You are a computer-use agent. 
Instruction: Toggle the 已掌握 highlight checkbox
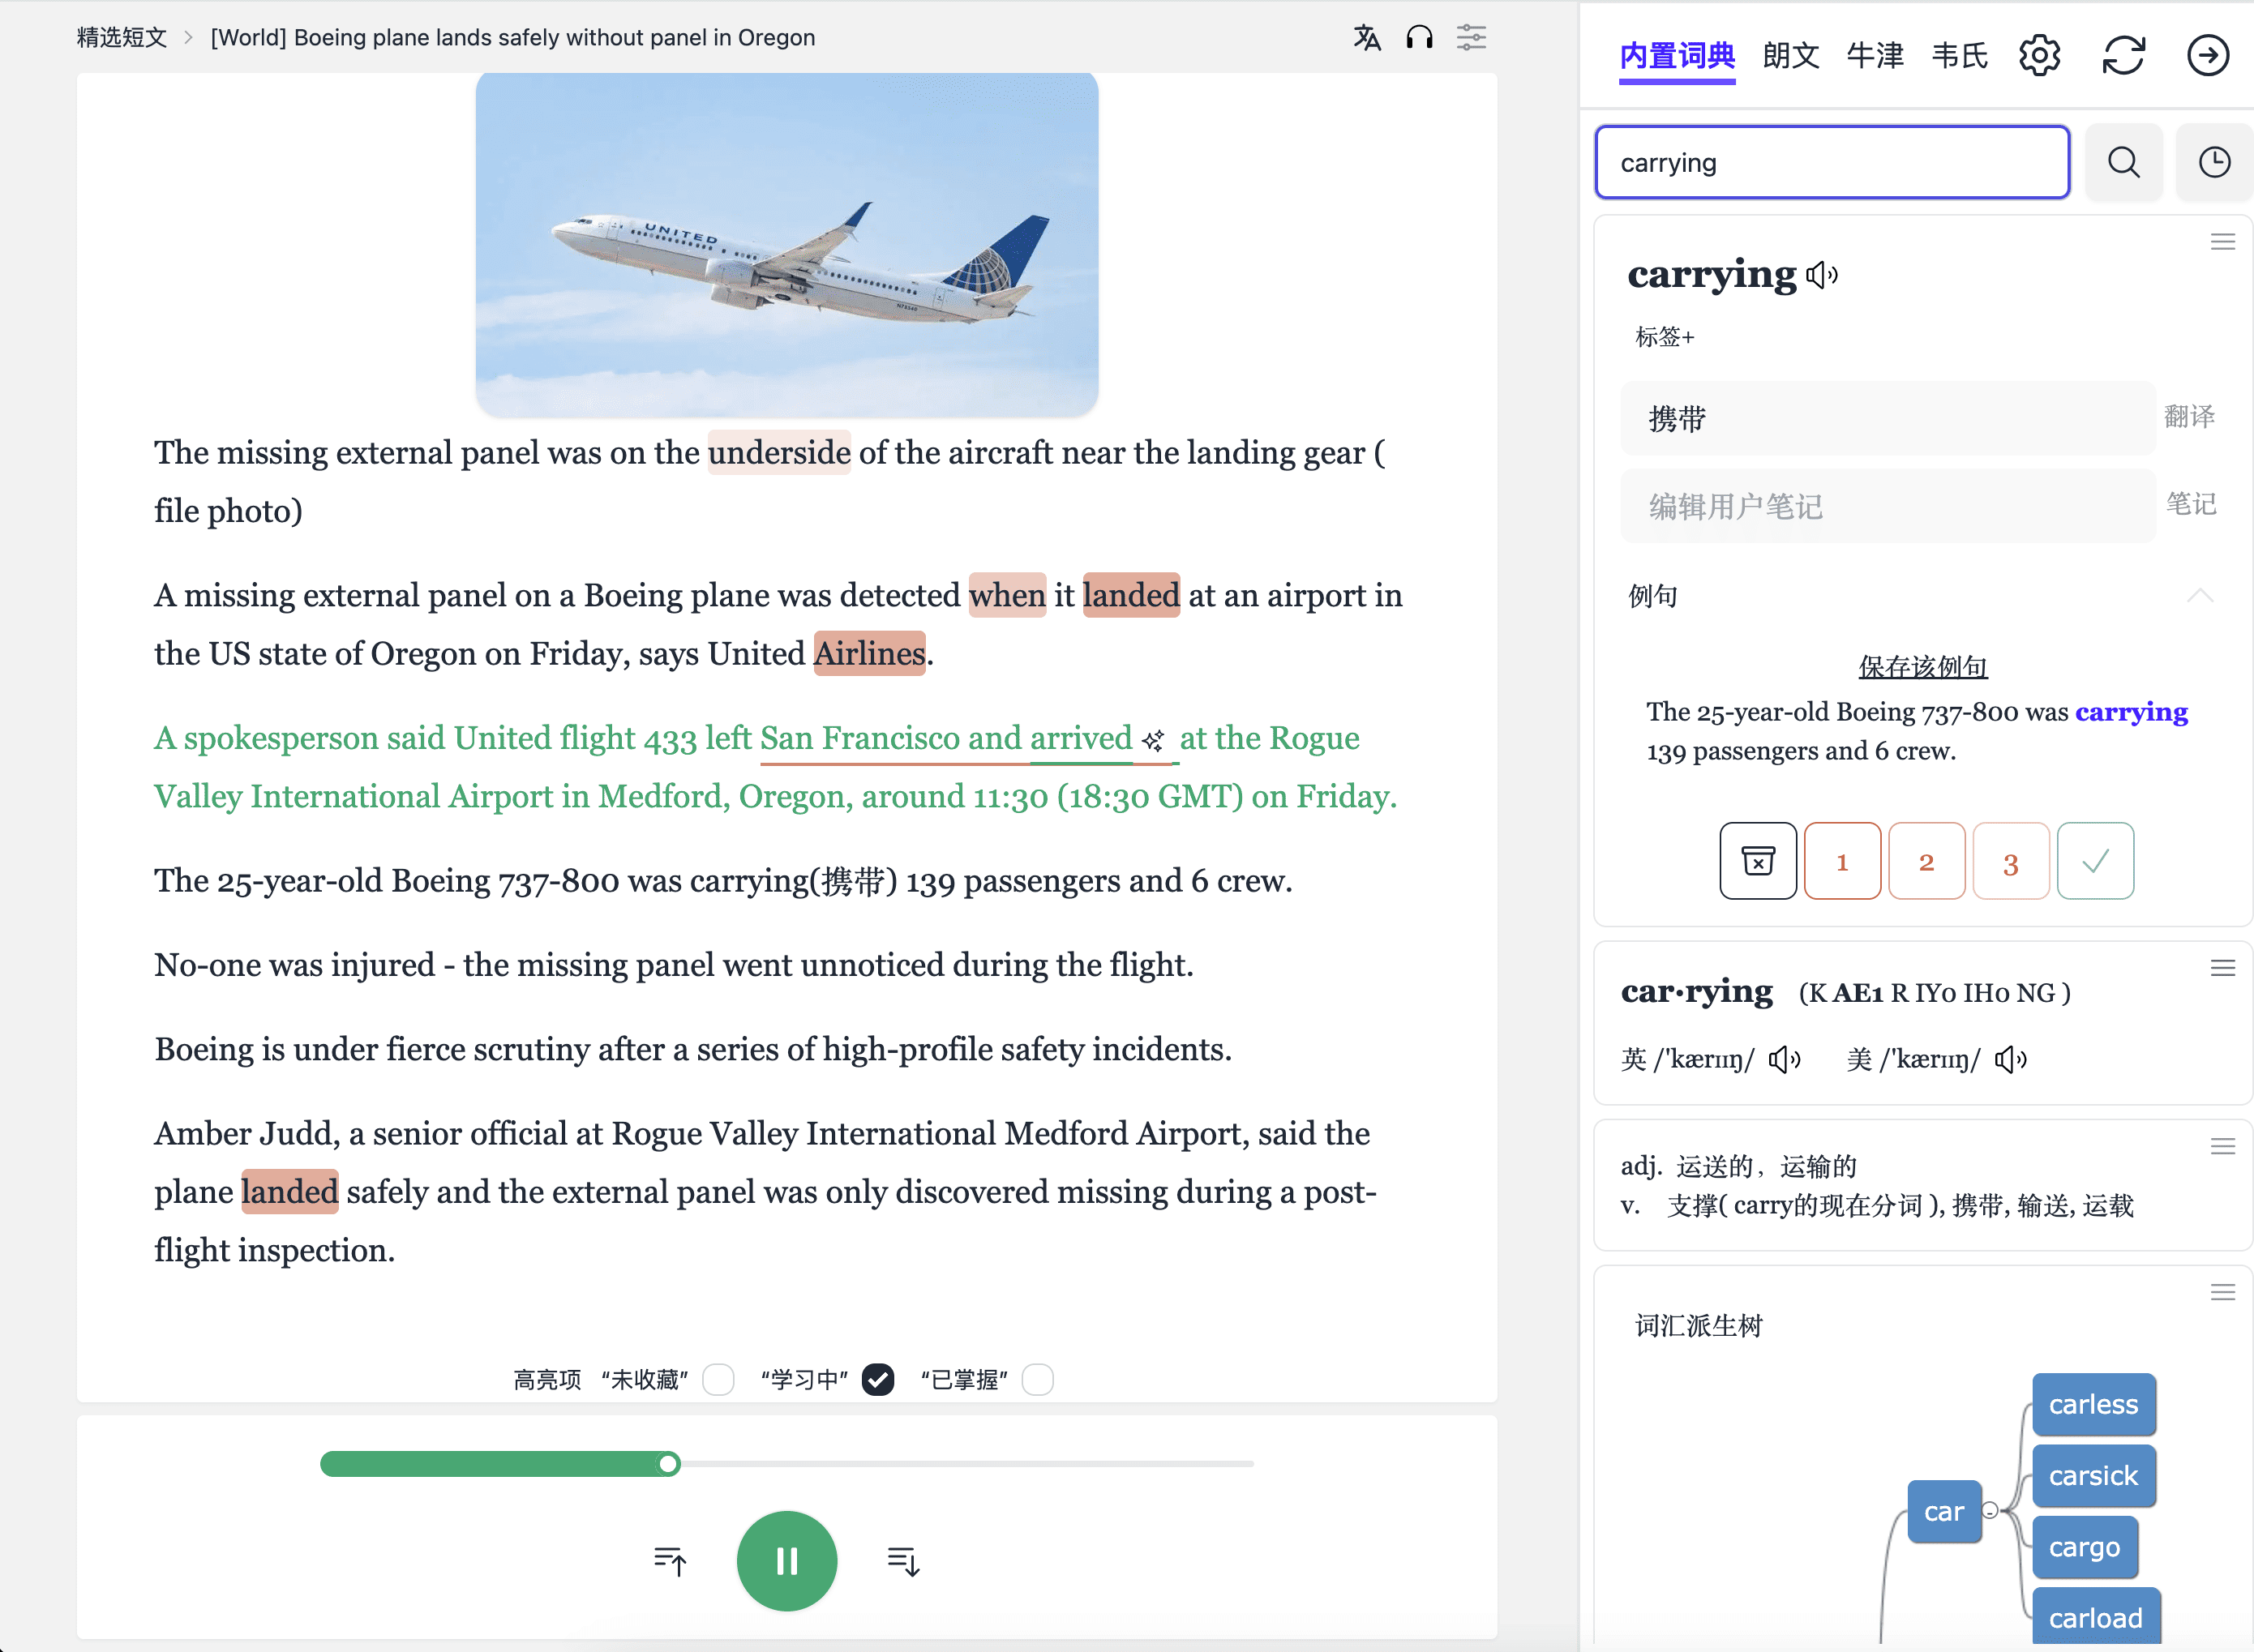pos(1038,1380)
